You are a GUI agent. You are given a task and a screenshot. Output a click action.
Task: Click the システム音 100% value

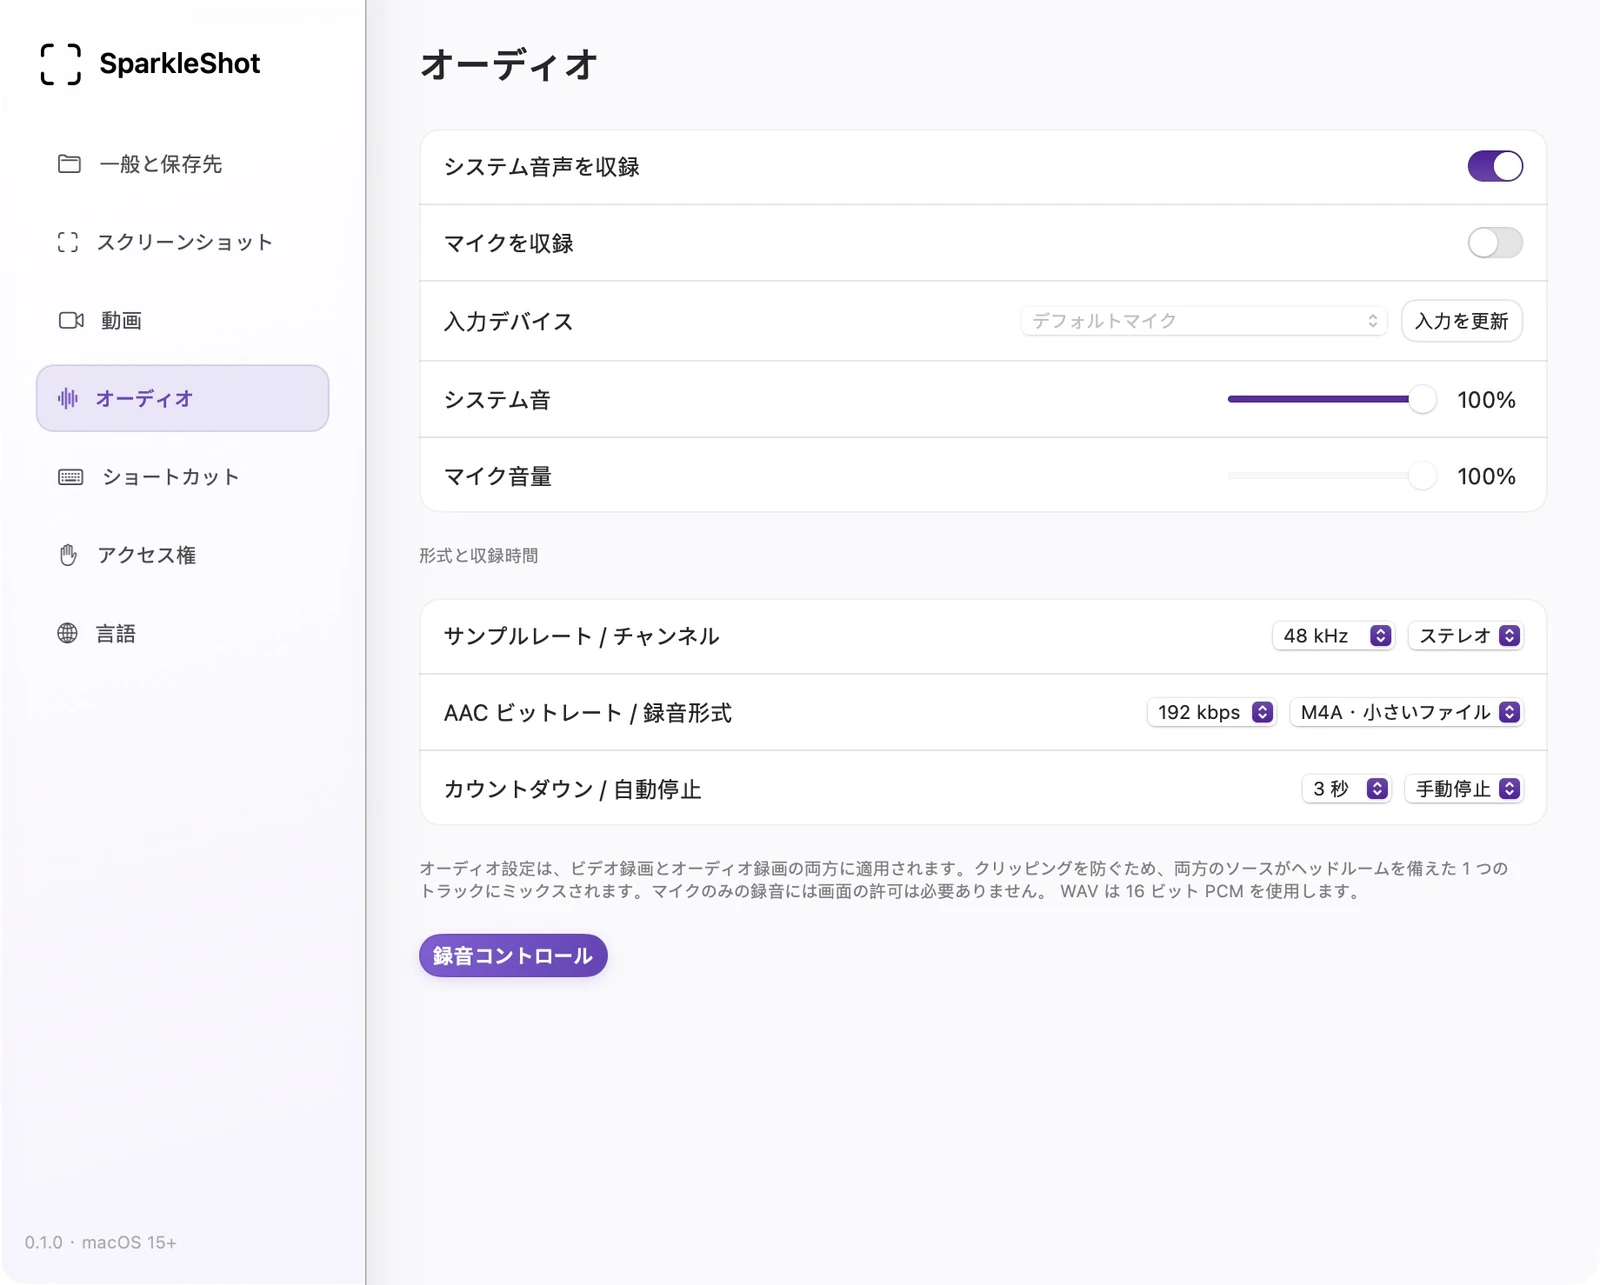[1486, 400]
